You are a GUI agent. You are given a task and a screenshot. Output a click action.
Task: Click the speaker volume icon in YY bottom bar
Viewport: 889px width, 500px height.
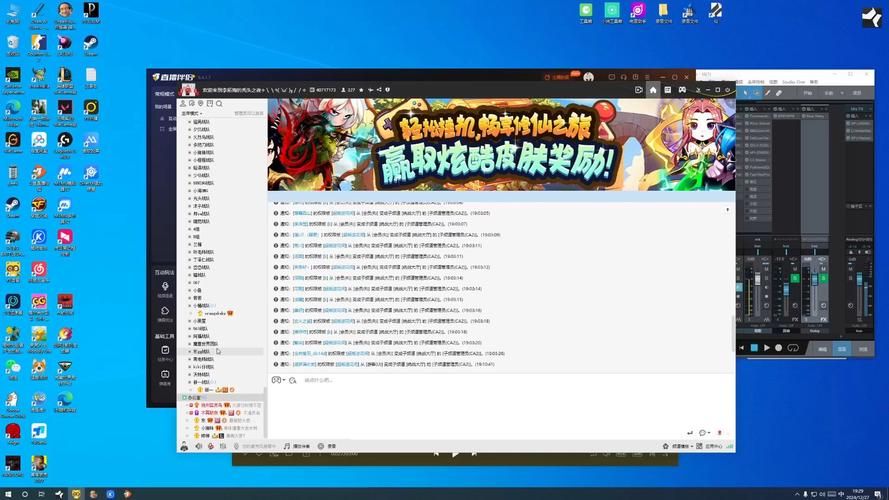click(199, 446)
